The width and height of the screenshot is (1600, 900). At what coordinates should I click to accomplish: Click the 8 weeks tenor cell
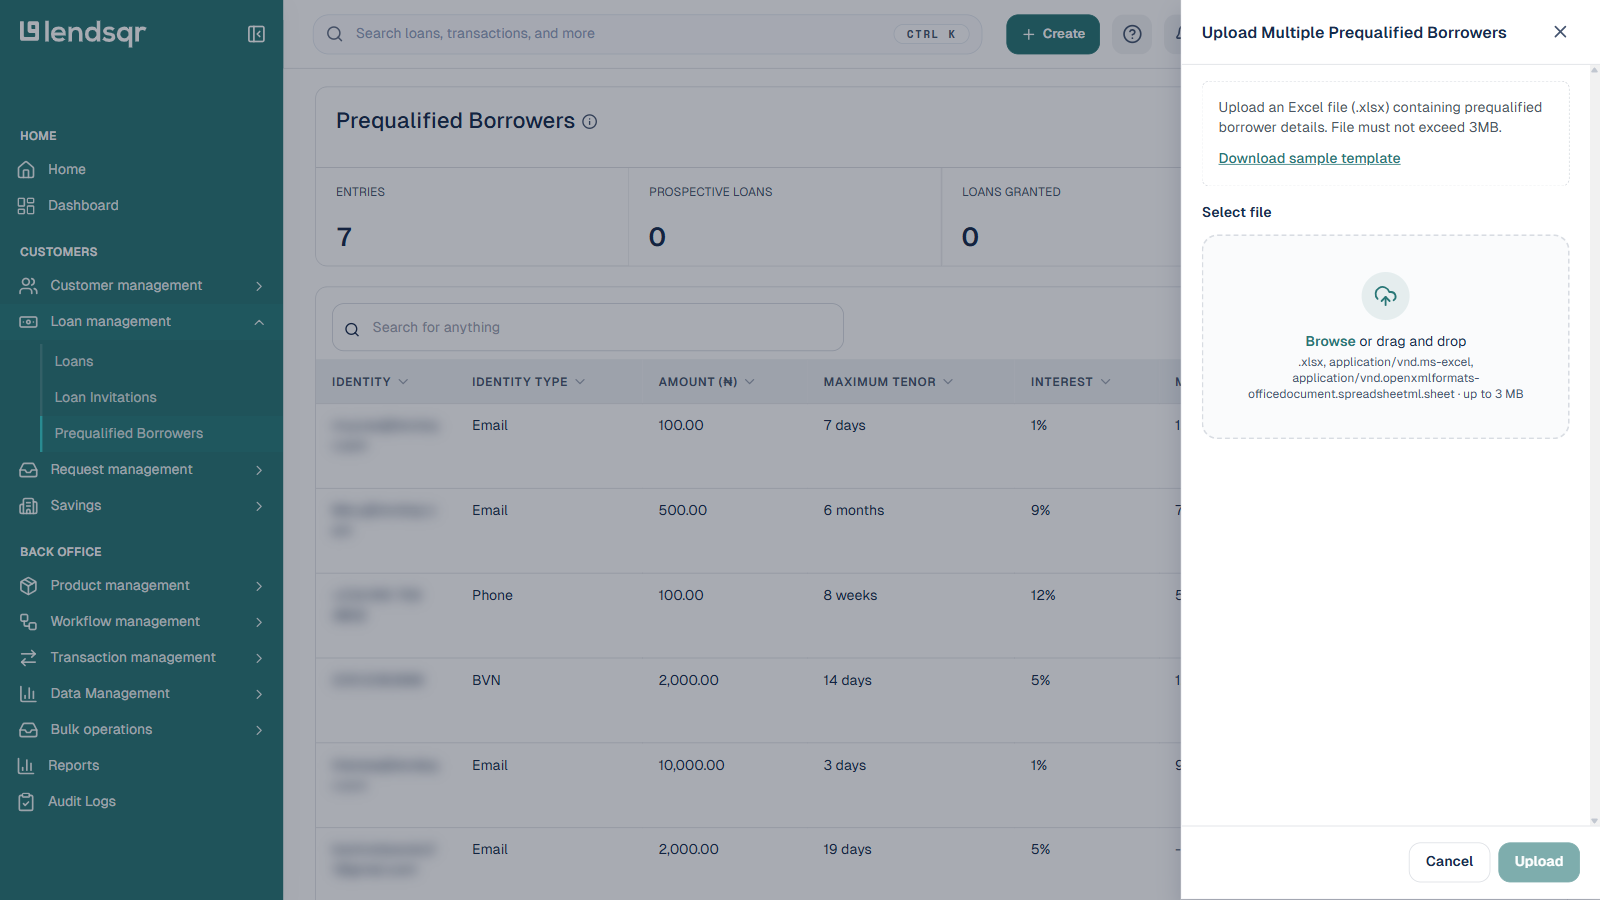(x=850, y=595)
